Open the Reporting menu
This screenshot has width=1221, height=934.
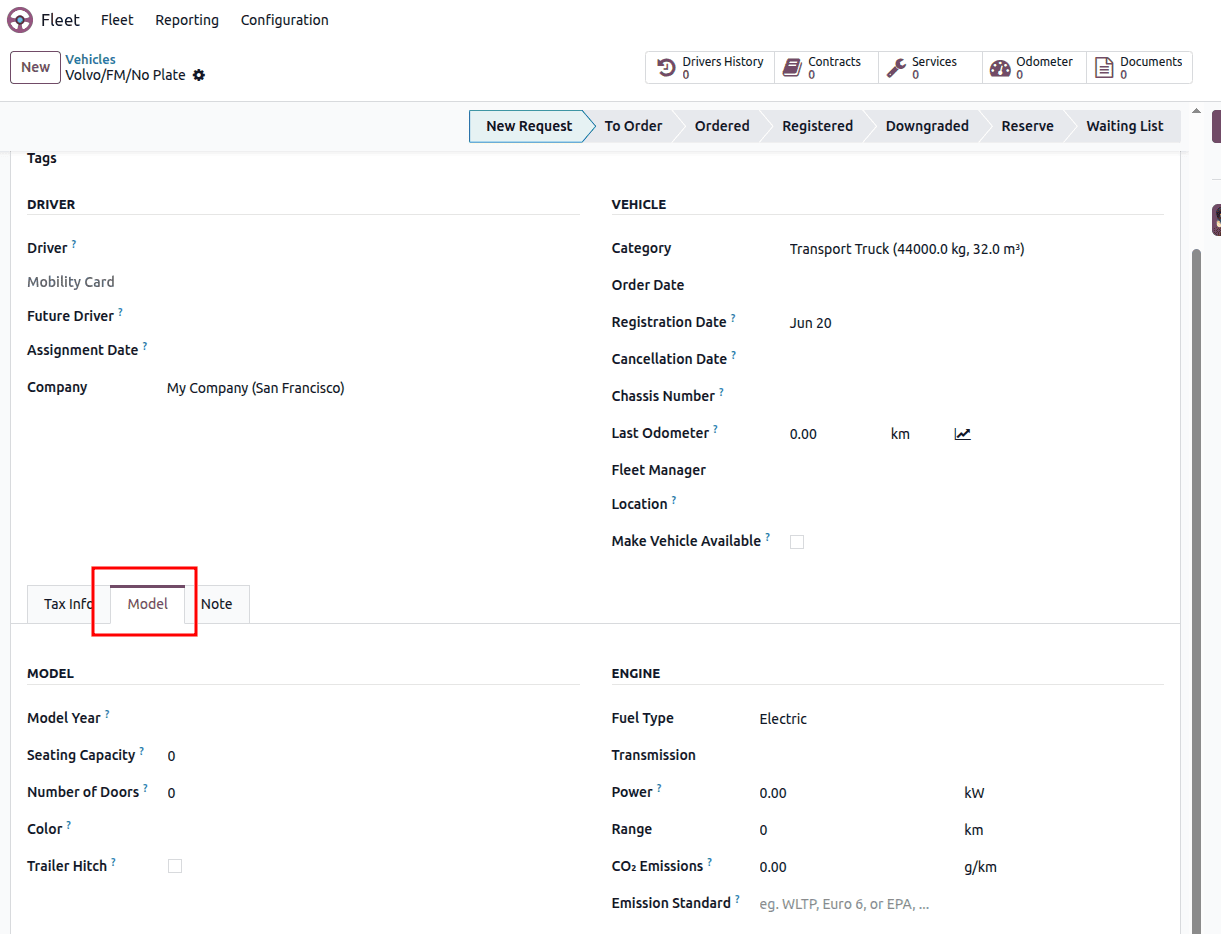[x=187, y=20]
